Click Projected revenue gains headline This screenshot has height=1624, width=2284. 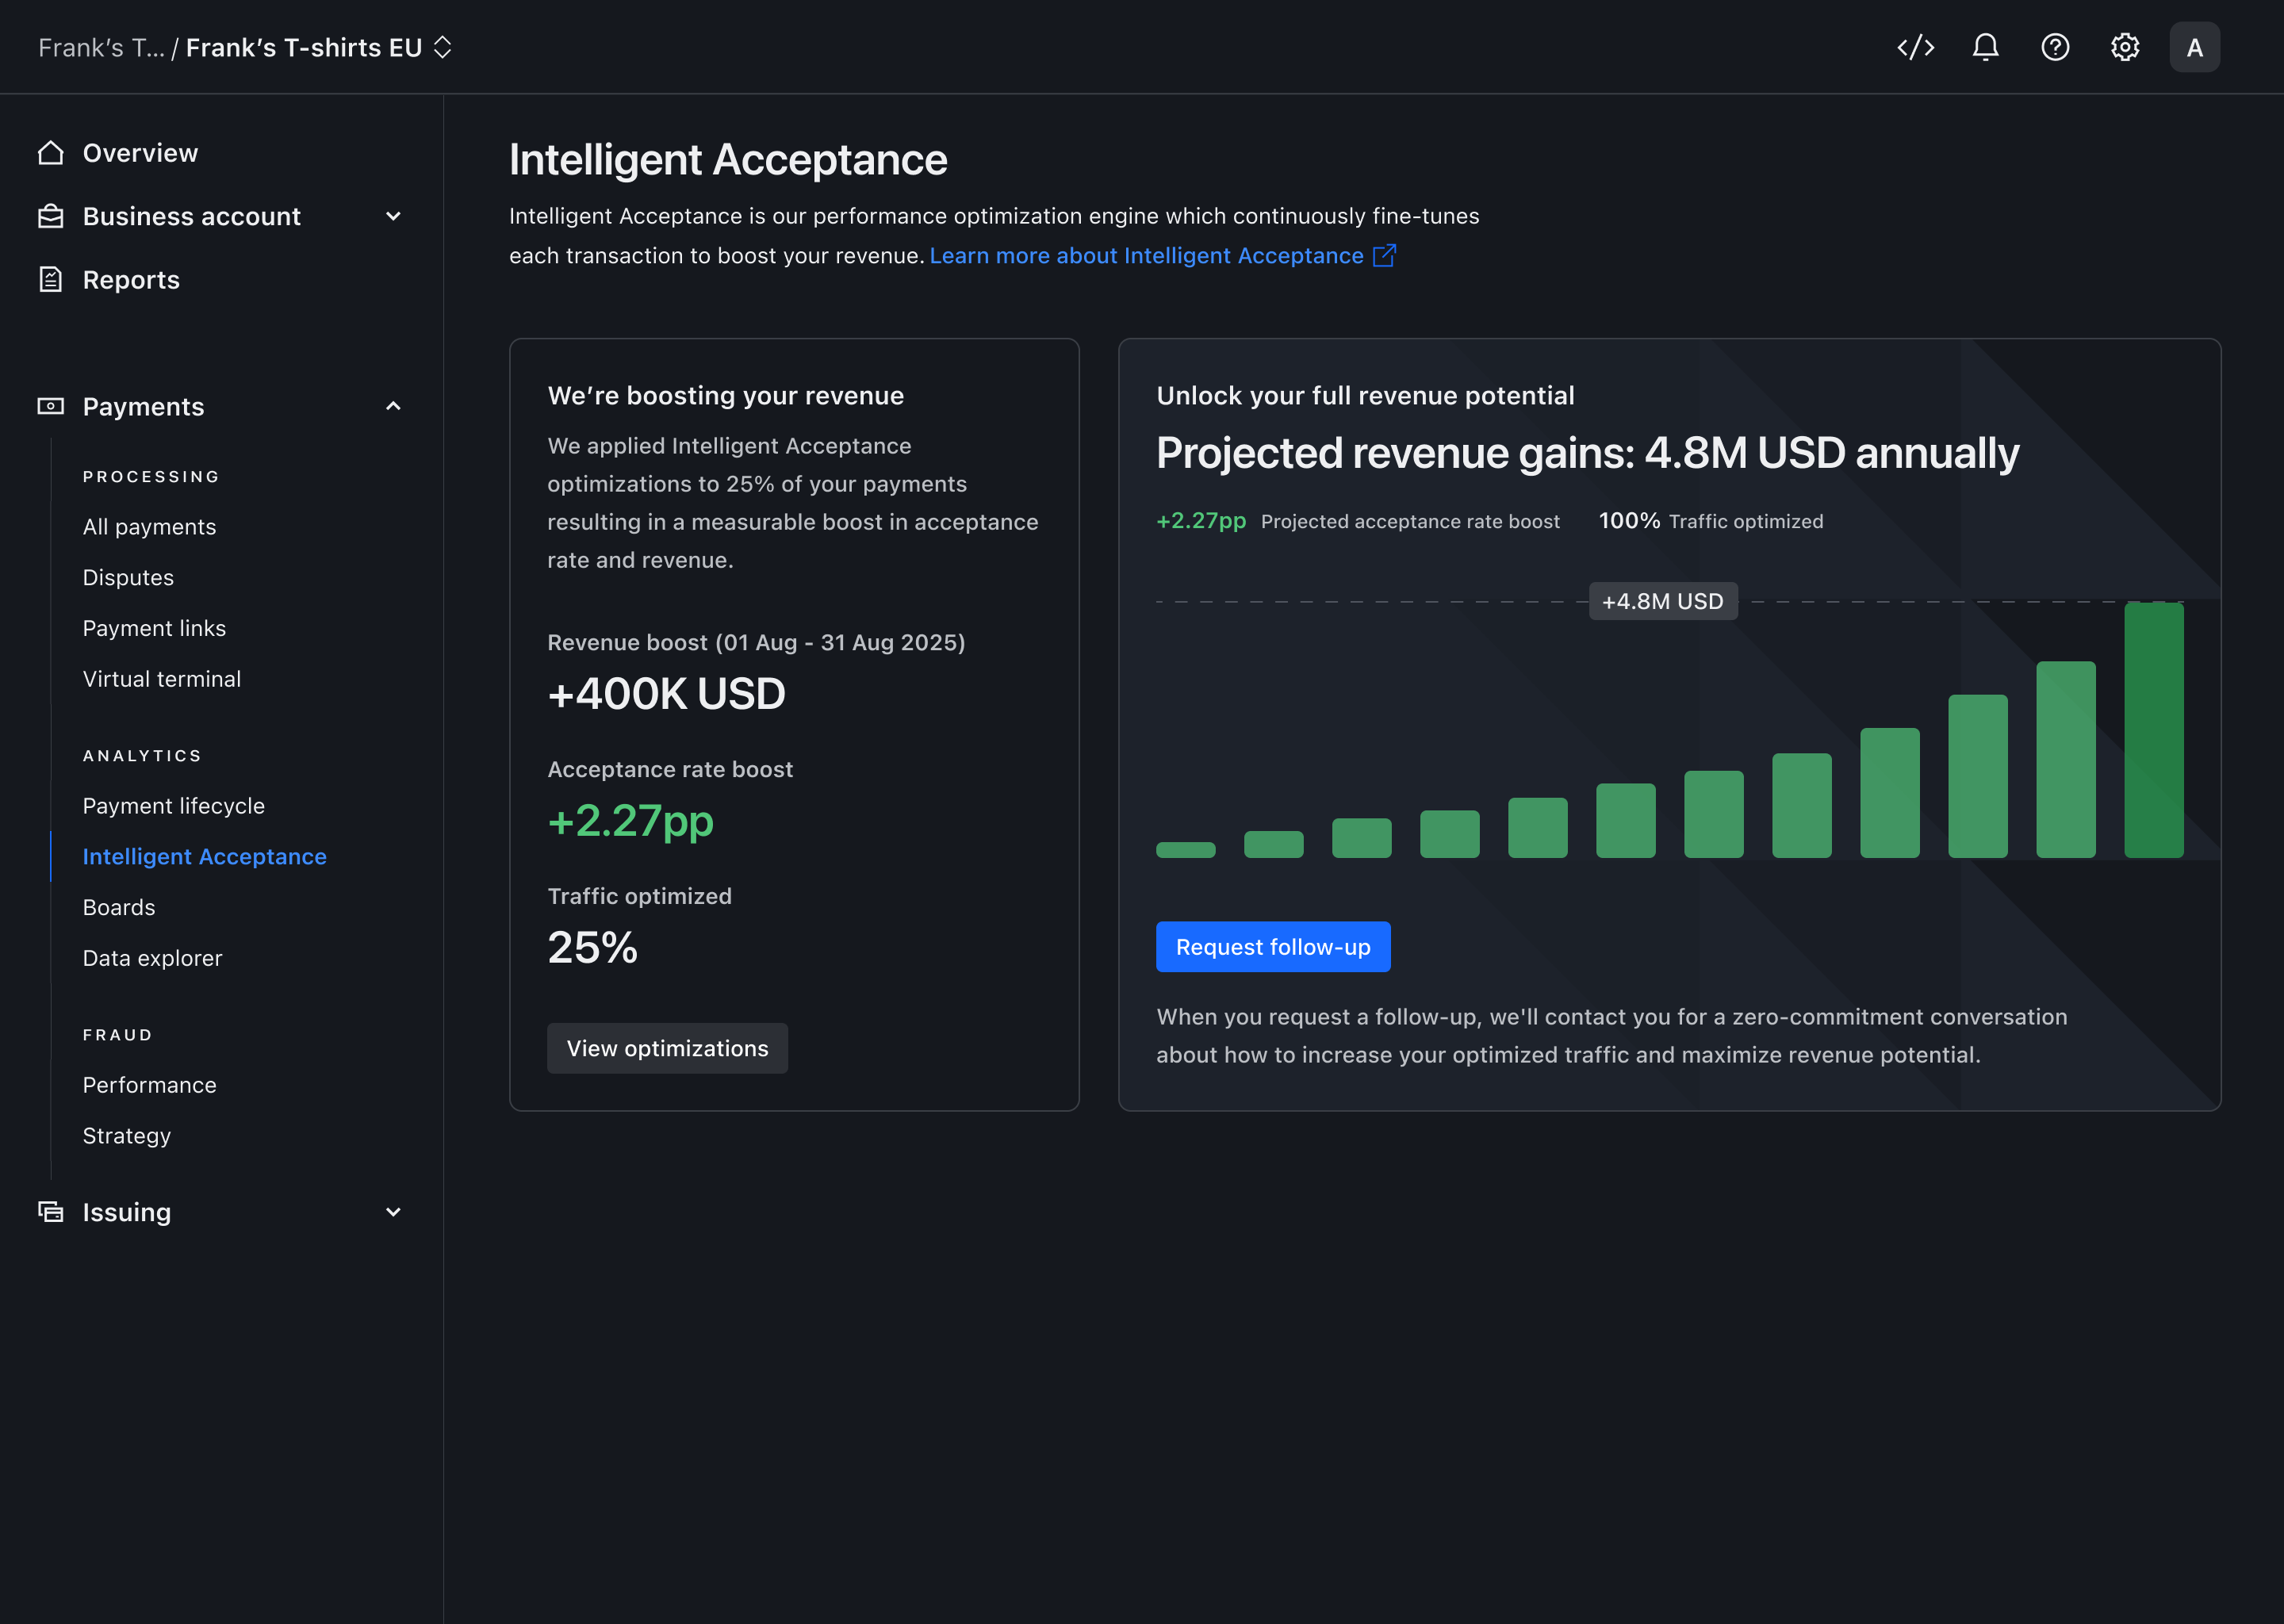[x=1587, y=453]
